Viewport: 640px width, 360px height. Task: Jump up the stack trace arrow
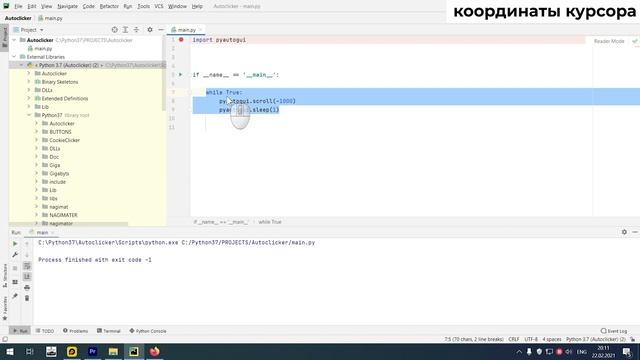(27, 244)
